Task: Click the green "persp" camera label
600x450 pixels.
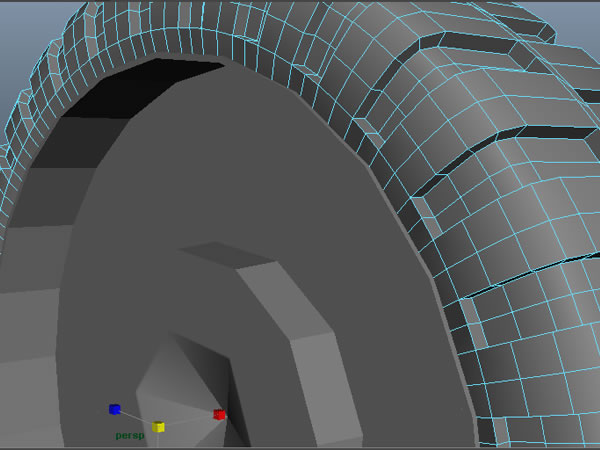Action: [130, 435]
